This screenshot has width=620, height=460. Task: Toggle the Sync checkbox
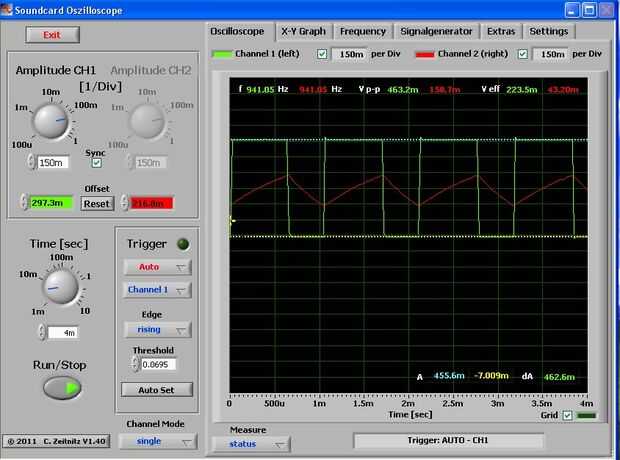96,162
